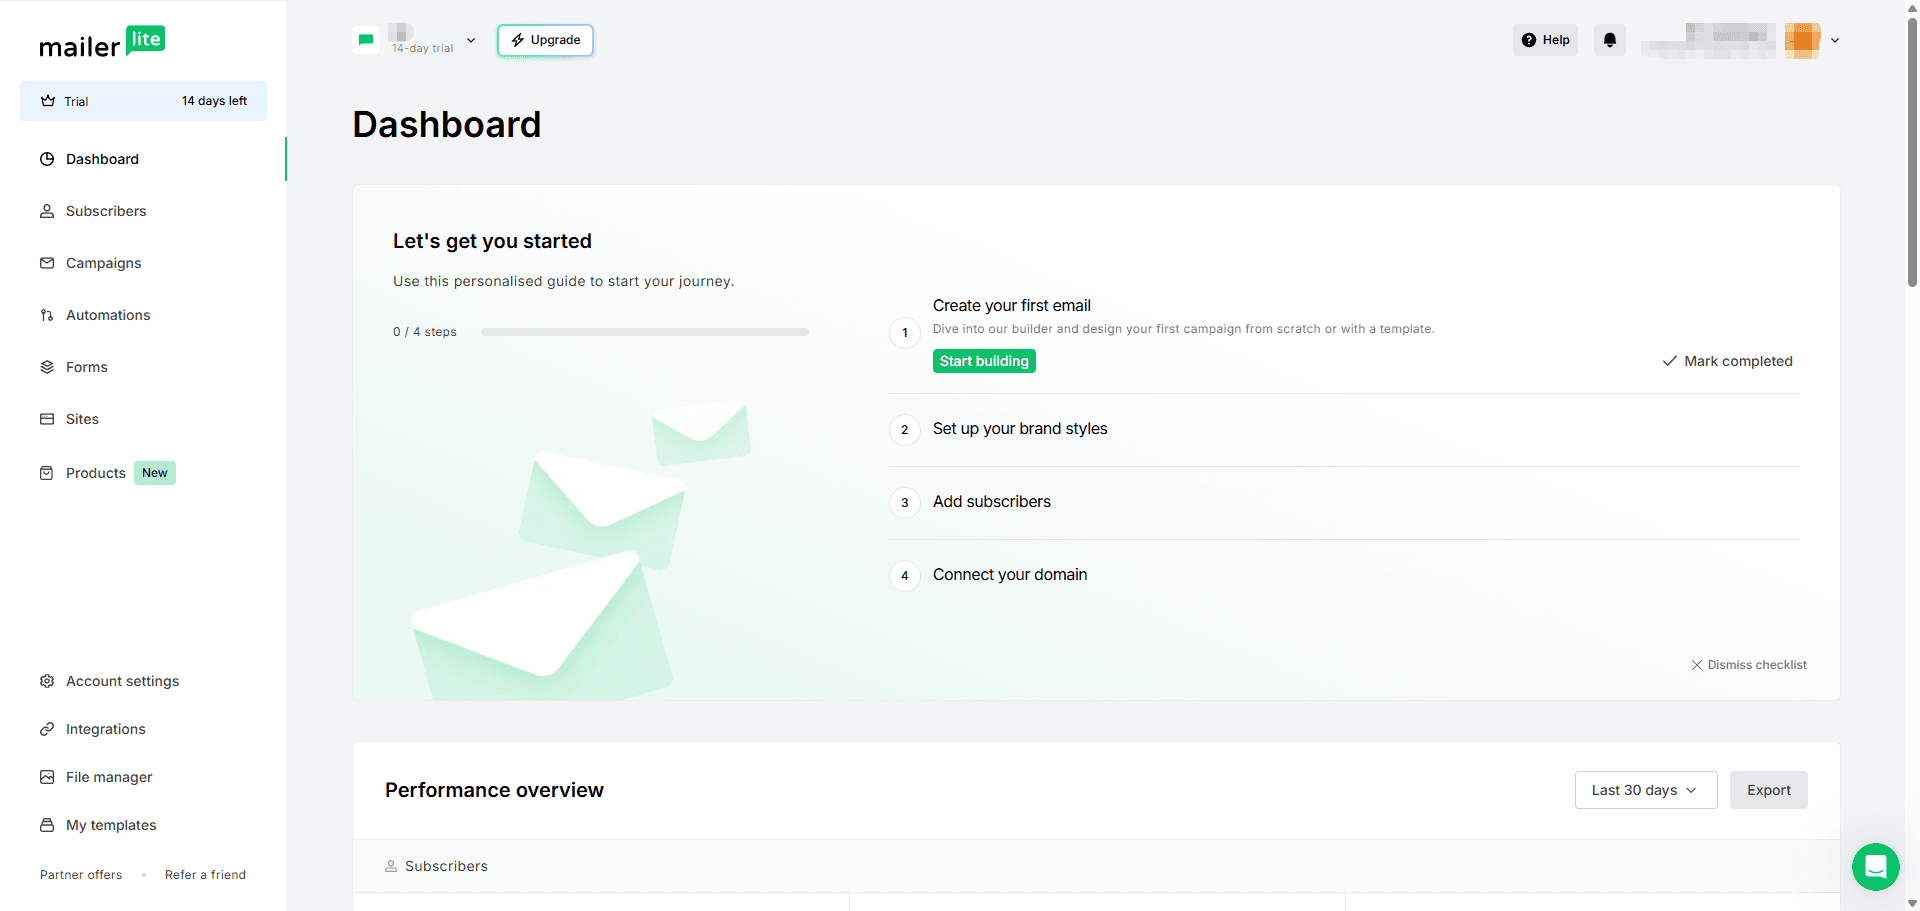Viewport: 1920px width, 911px height.
Task: Click the MailerLite logo
Action: pos(102,42)
